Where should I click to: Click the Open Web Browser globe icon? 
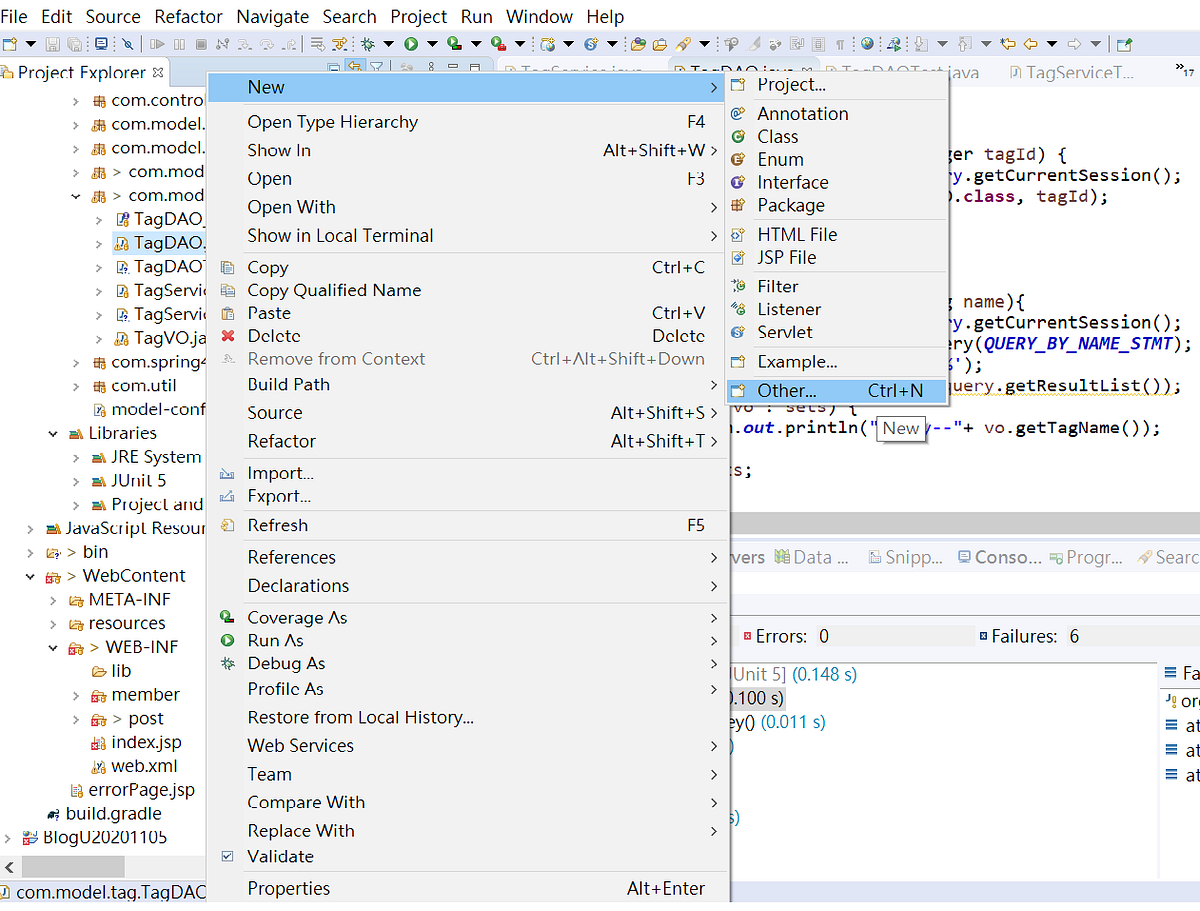pyautogui.click(x=867, y=45)
